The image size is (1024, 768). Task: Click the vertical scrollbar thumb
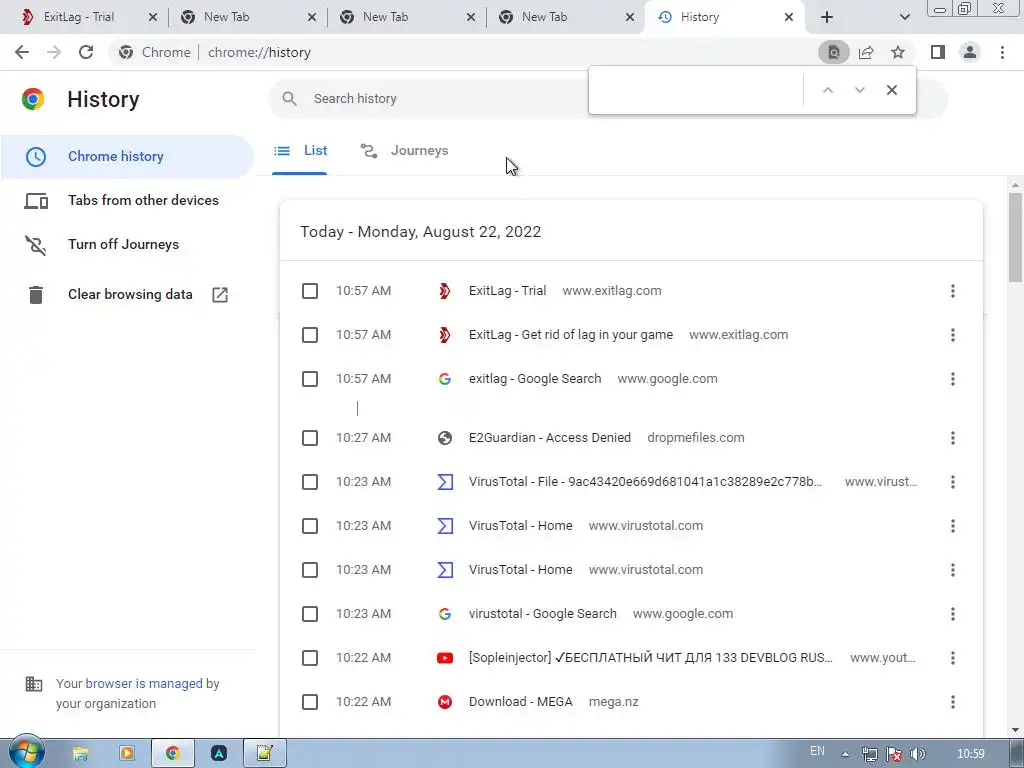[x=1015, y=237]
